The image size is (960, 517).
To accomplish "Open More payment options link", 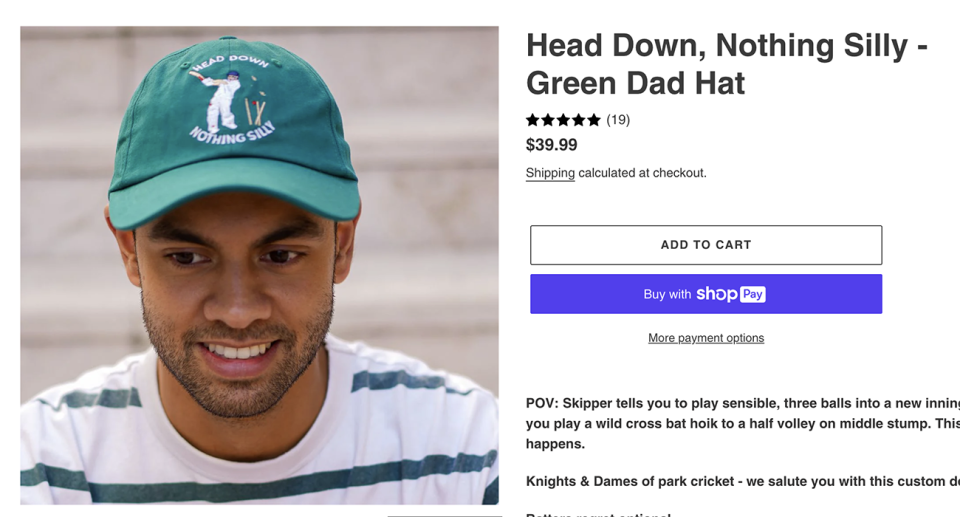I will pos(706,338).
